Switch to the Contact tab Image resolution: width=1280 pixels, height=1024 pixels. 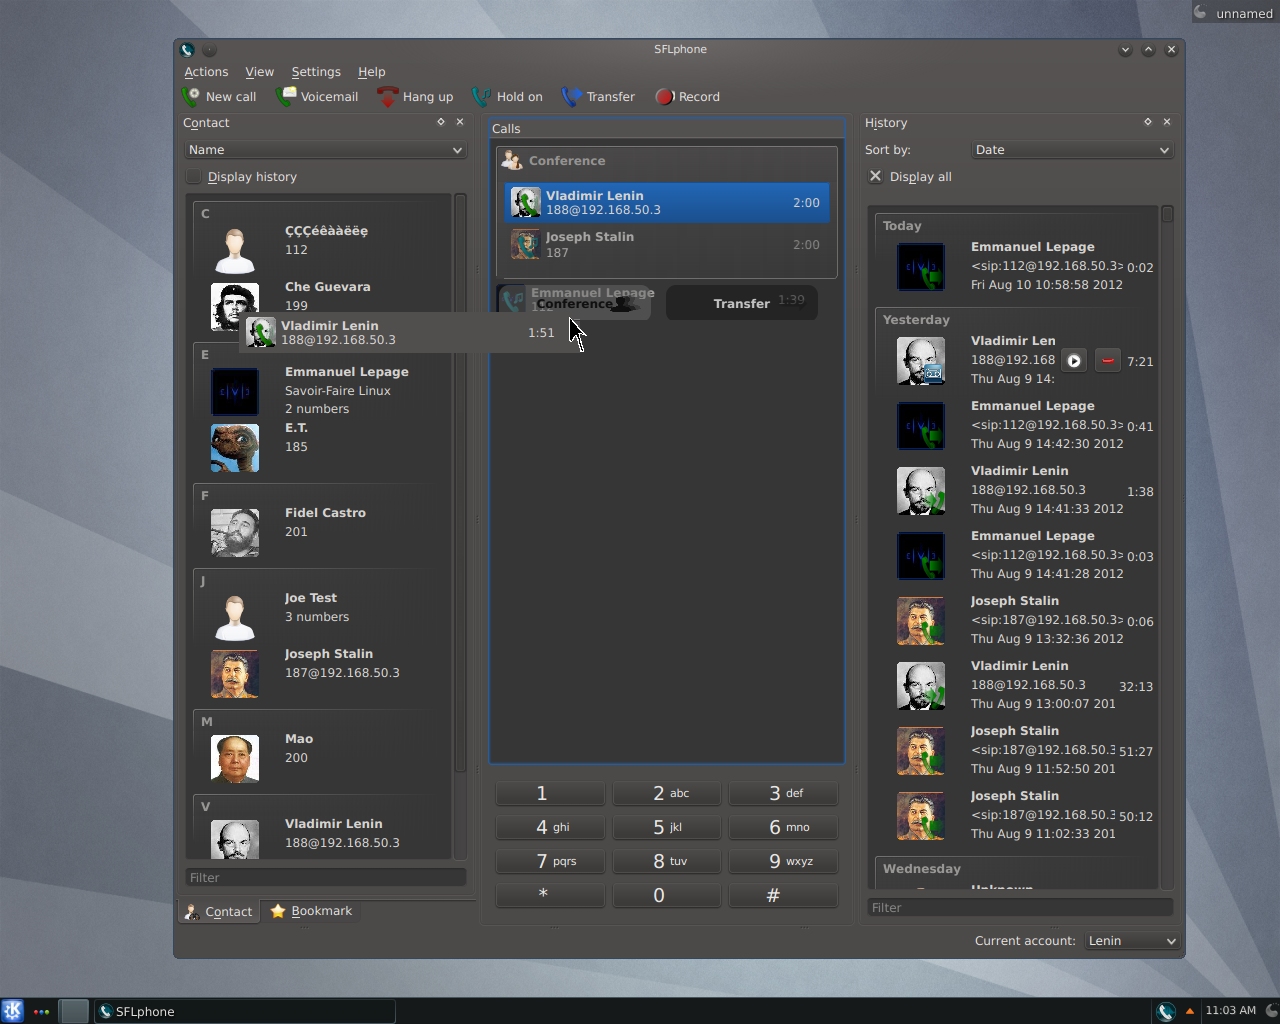pos(218,911)
